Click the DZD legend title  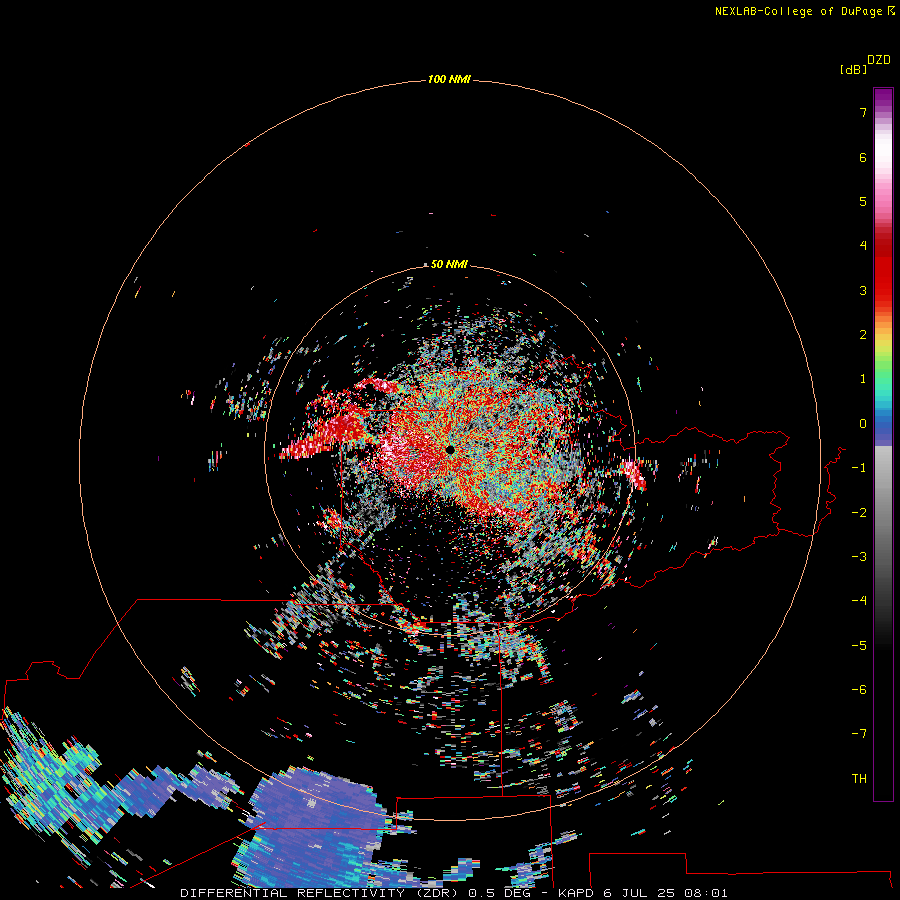point(879,60)
